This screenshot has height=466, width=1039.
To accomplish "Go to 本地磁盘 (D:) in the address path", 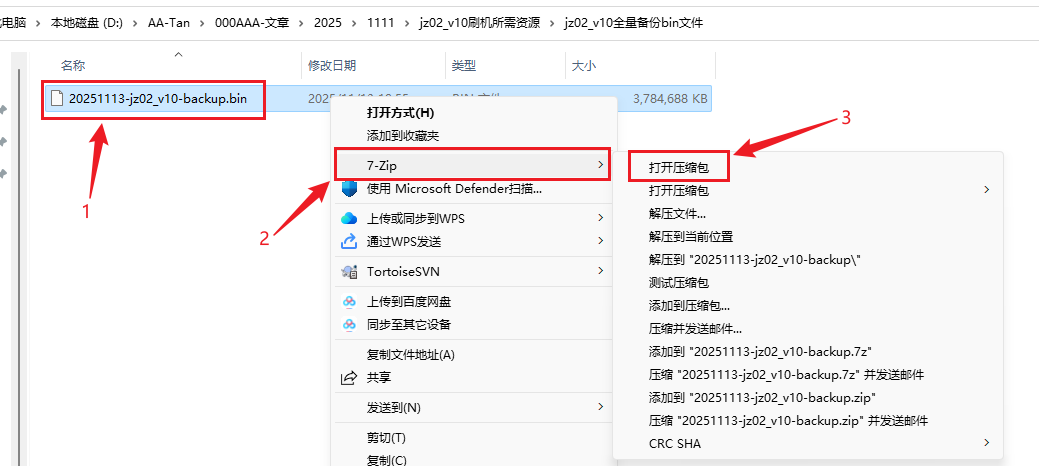I will coord(86,22).
